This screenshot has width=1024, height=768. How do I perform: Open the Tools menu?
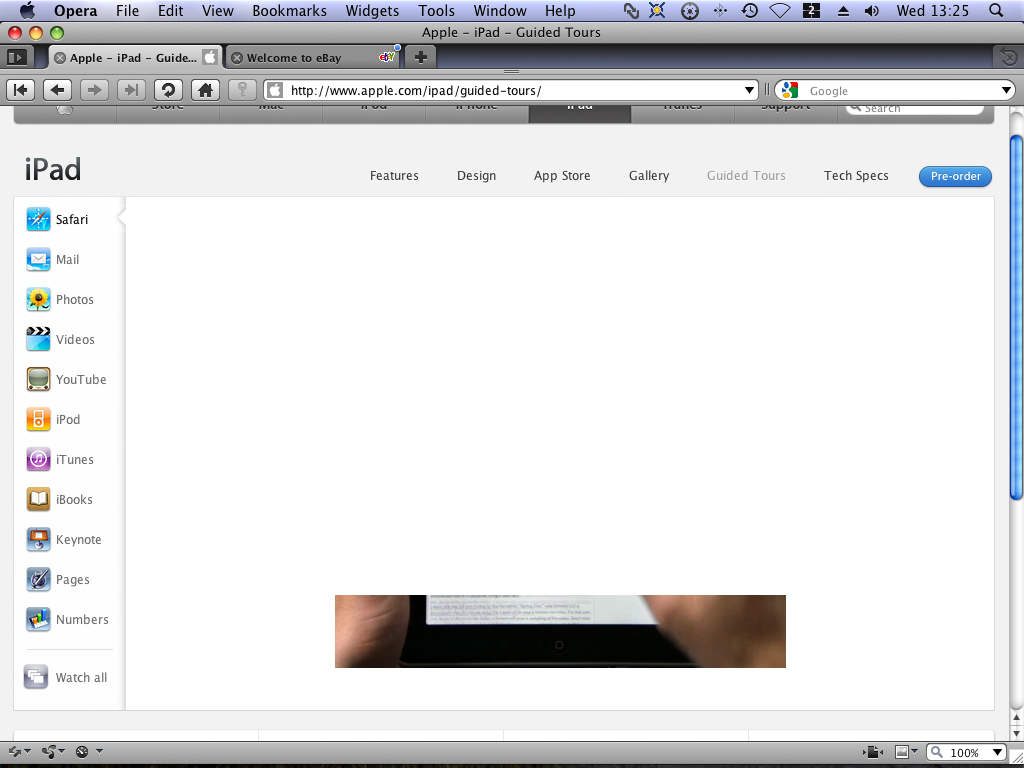(437, 10)
